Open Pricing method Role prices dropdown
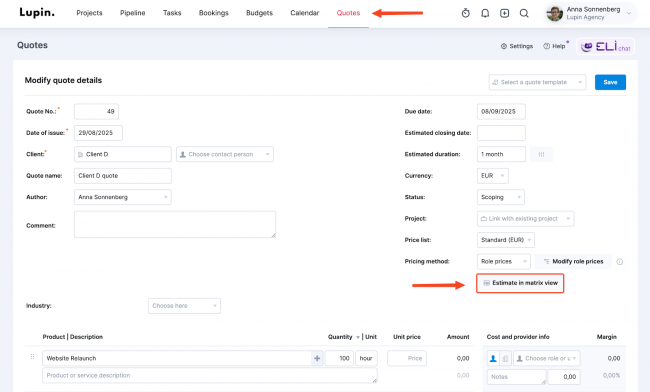The width and height of the screenshot is (650, 392). [x=504, y=261]
